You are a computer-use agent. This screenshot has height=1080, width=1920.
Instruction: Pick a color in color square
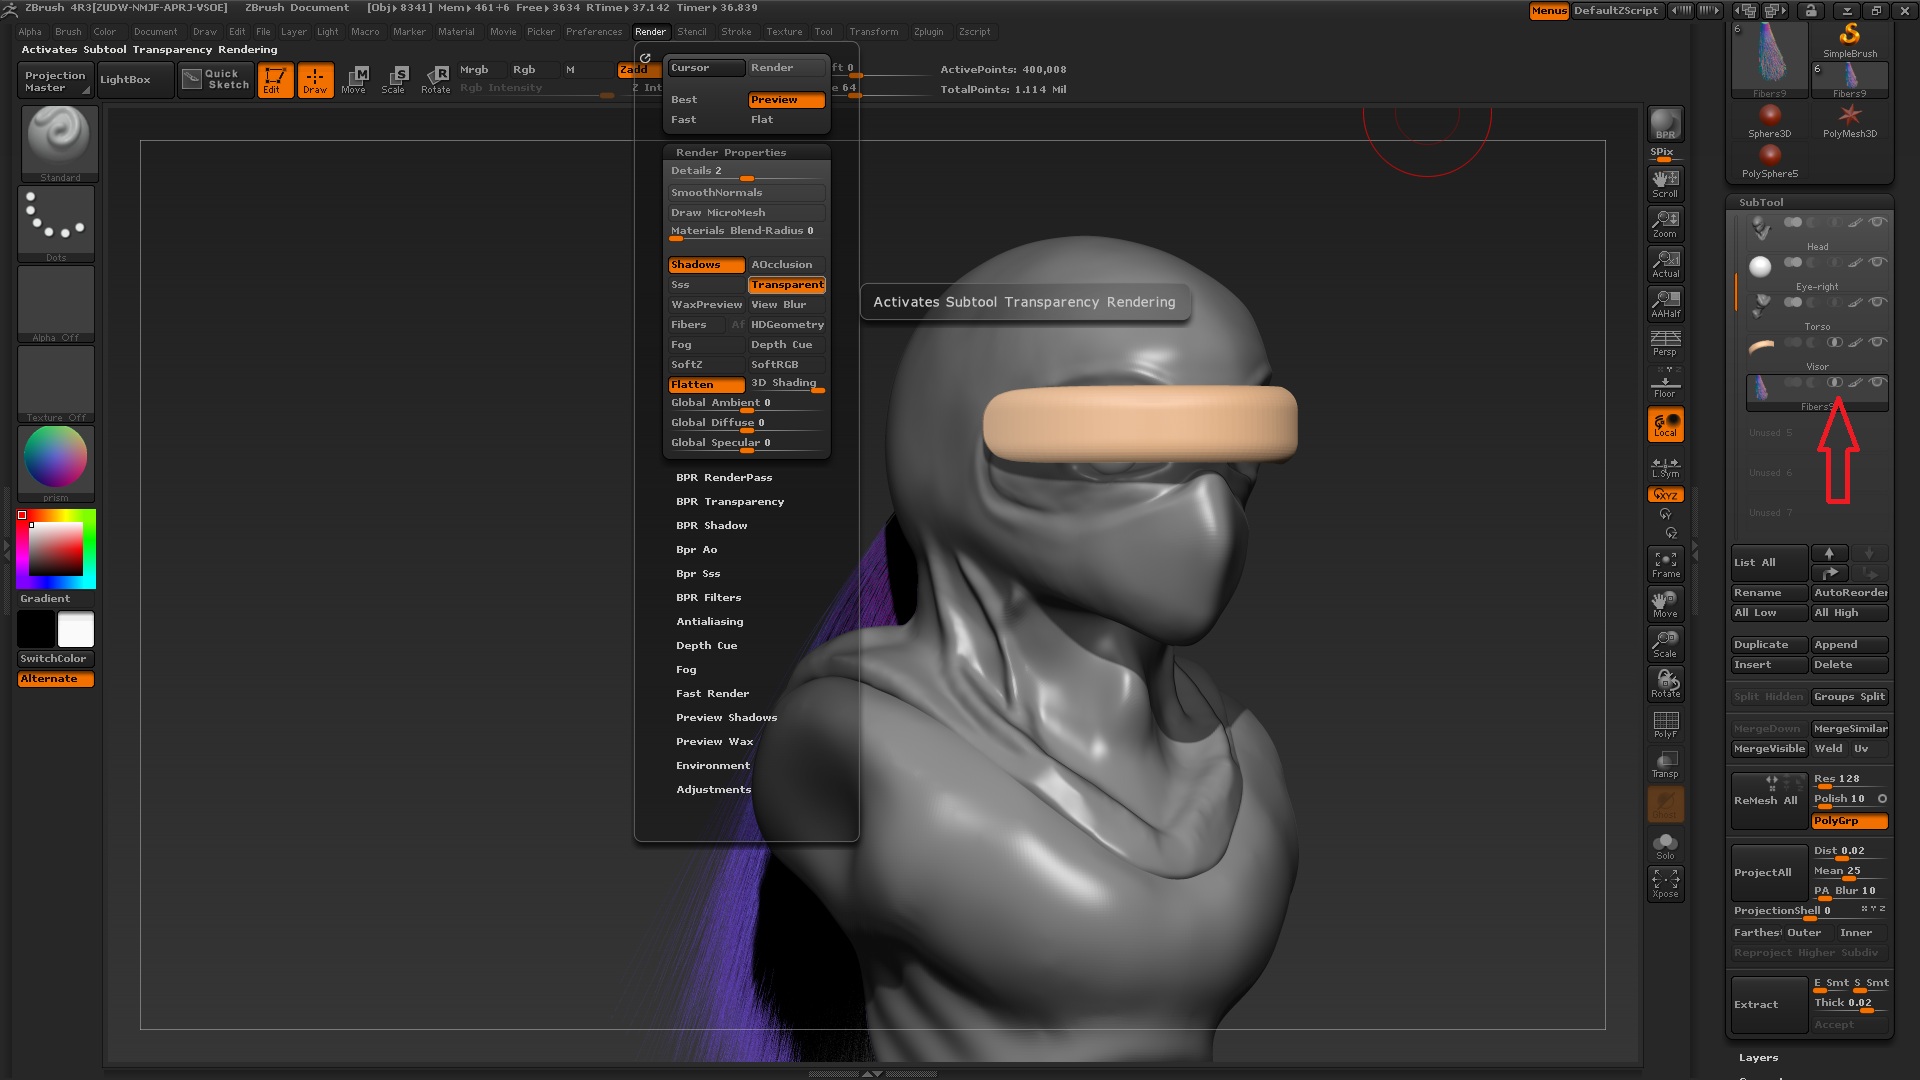click(55, 548)
